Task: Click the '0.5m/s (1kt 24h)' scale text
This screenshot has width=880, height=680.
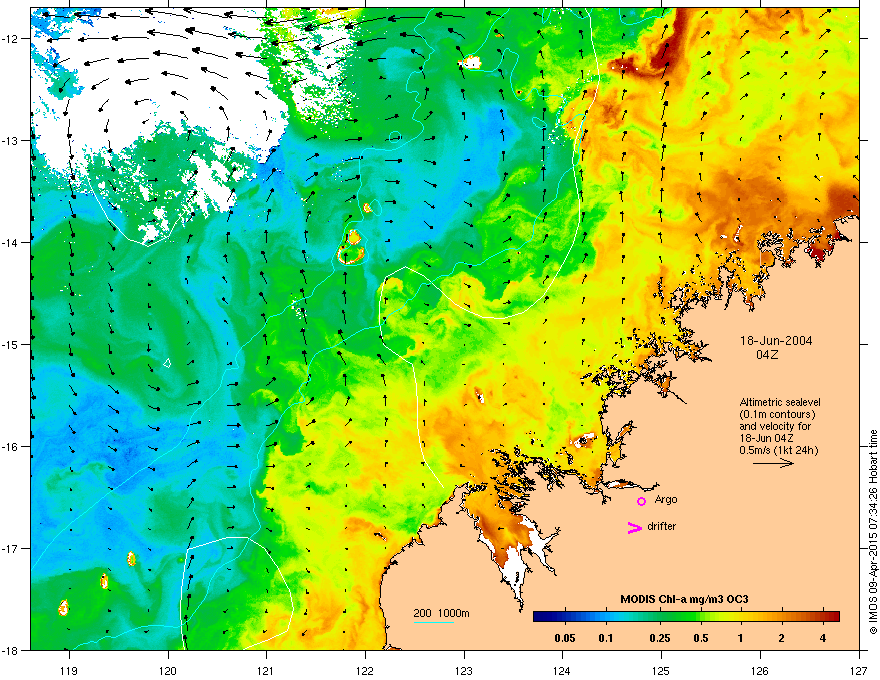Action: (778, 450)
